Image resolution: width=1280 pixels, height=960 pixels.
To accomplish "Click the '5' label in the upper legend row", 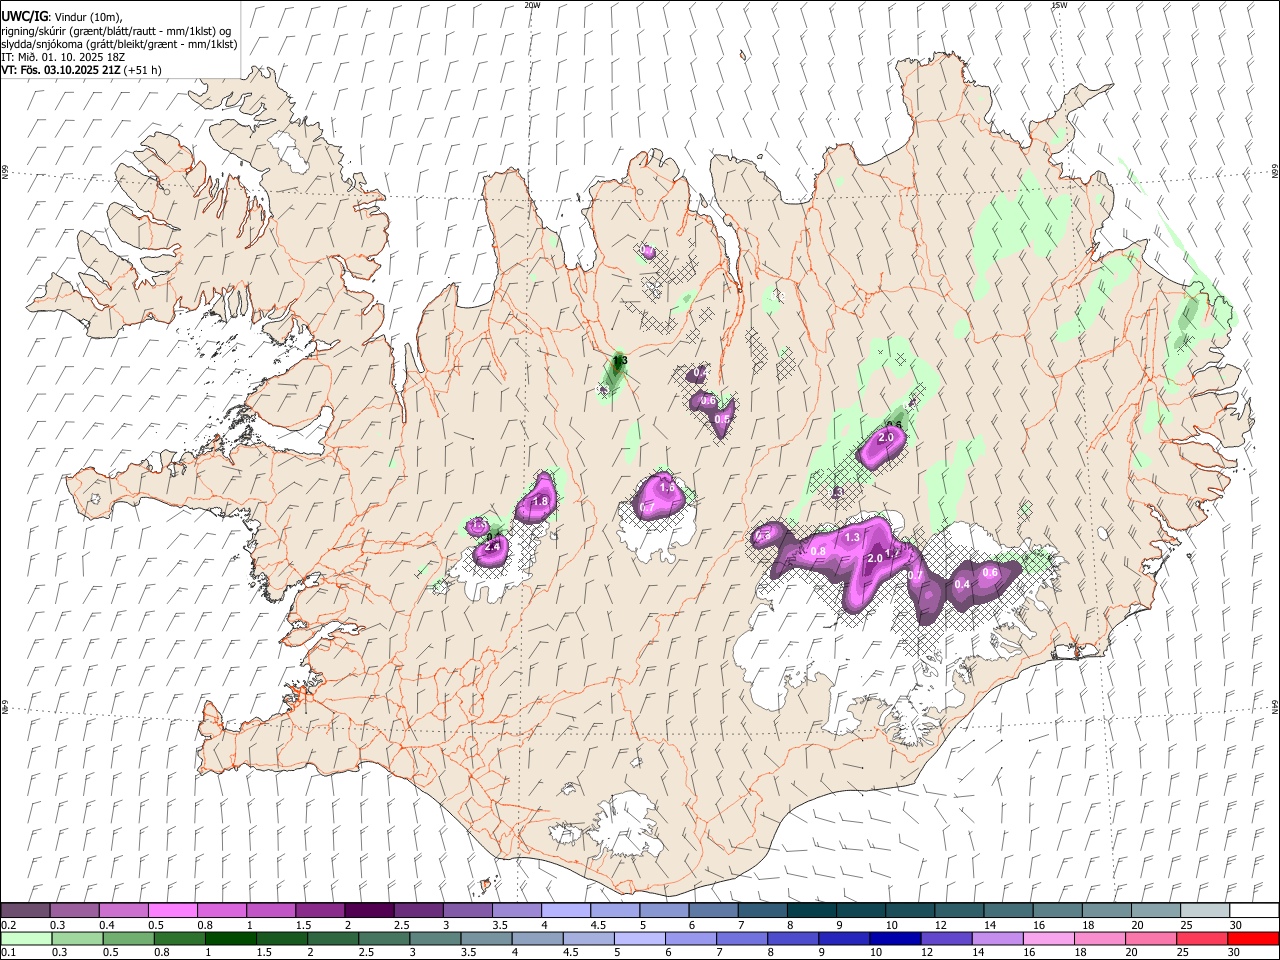I will (641, 925).
